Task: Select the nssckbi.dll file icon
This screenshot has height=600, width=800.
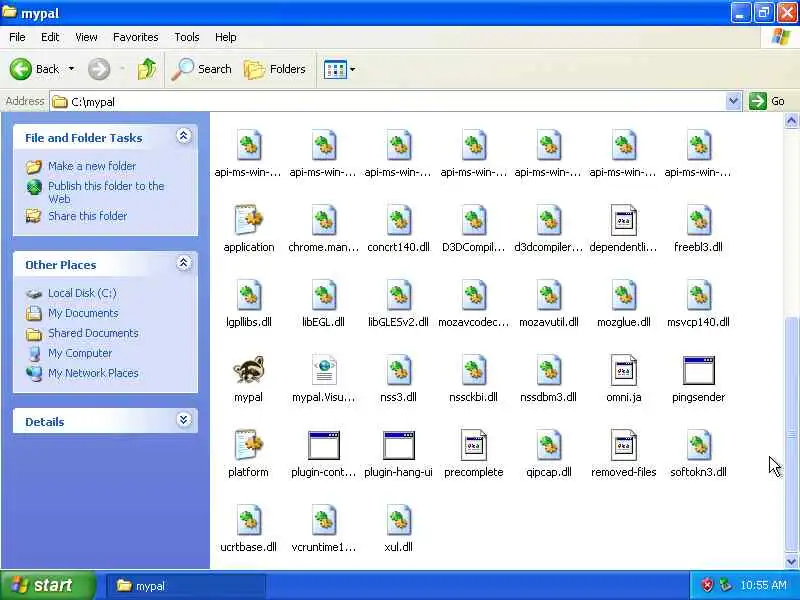Action: (473, 370)
